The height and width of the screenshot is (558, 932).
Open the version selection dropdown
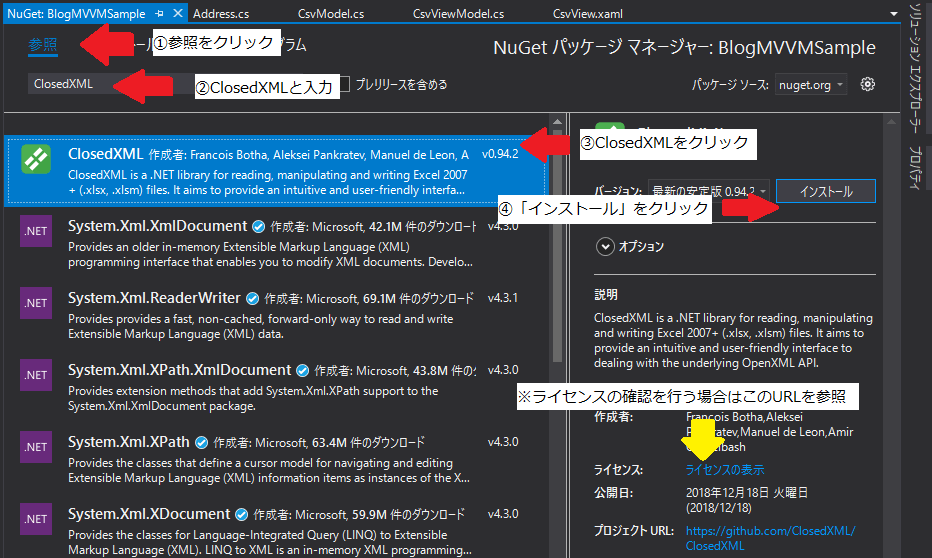coord(709,191)
